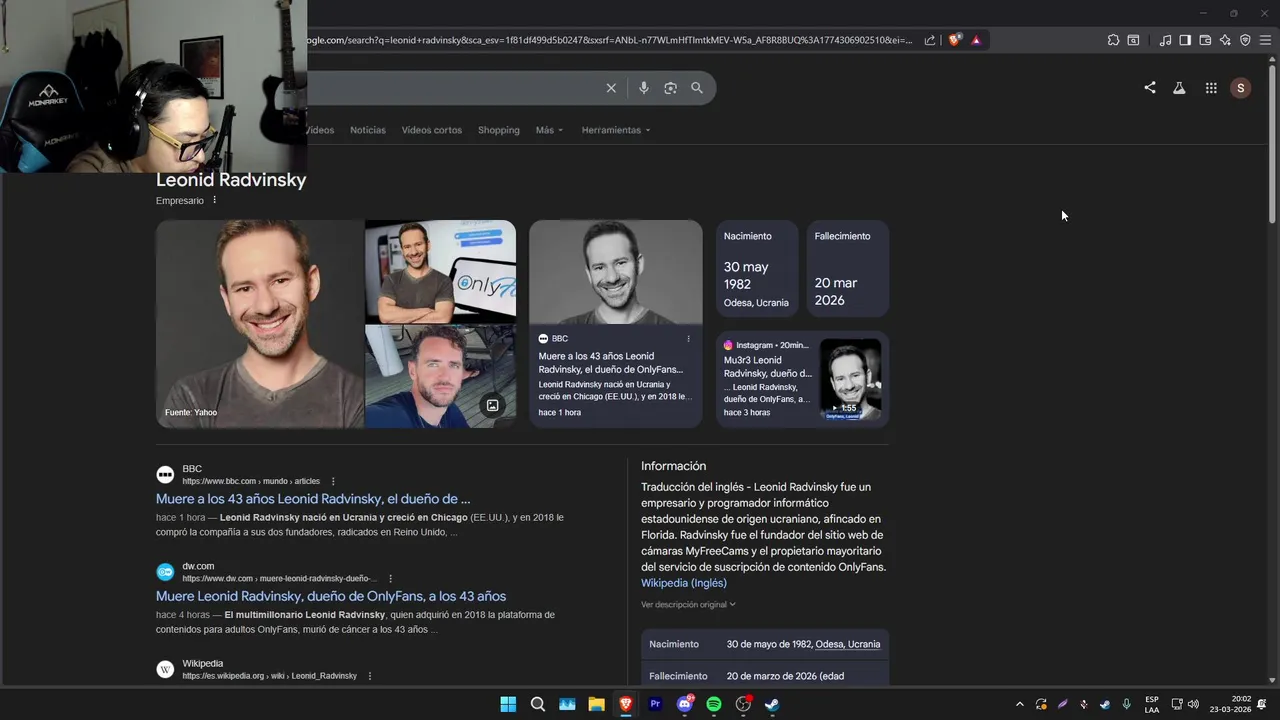Click the search magnifier button
The image size is (1280, 720).
click(x=697, y=88)
